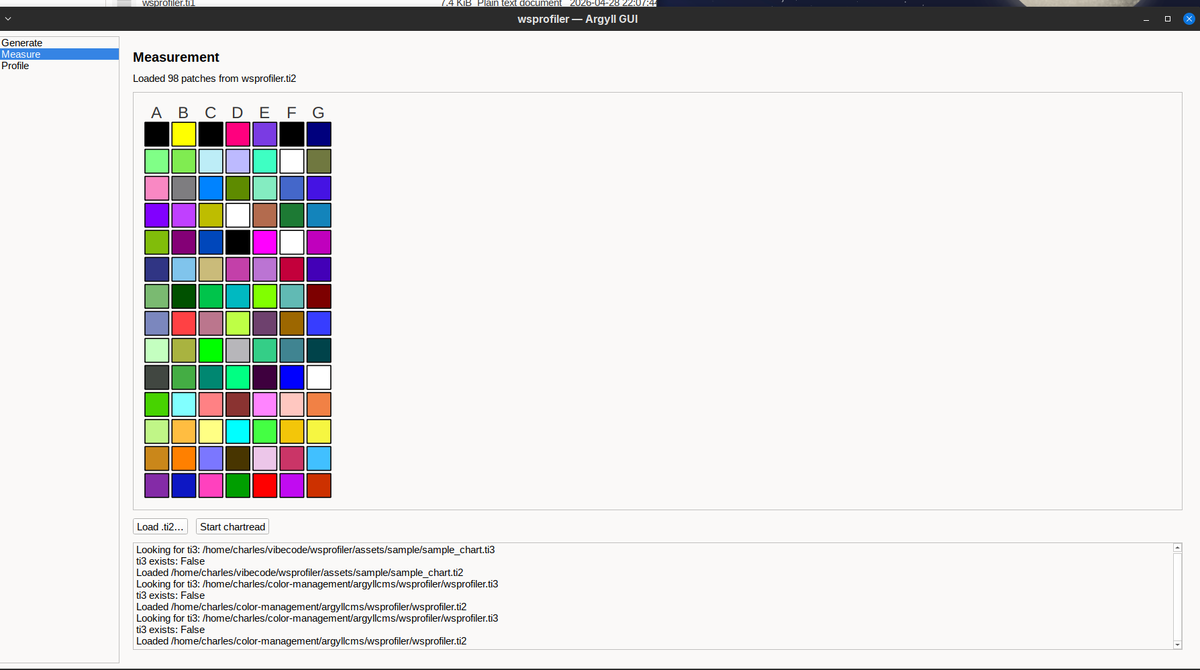Pick the pure red patch in bottom row

point(265,485)
